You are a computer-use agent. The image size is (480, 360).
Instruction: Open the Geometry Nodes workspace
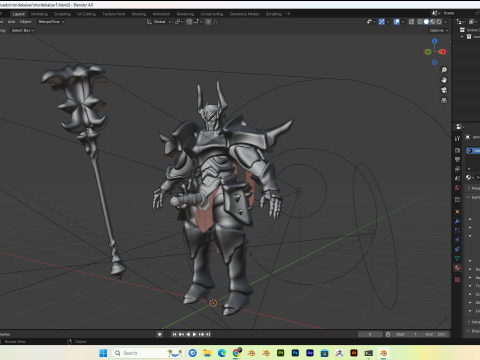[244, 14]
